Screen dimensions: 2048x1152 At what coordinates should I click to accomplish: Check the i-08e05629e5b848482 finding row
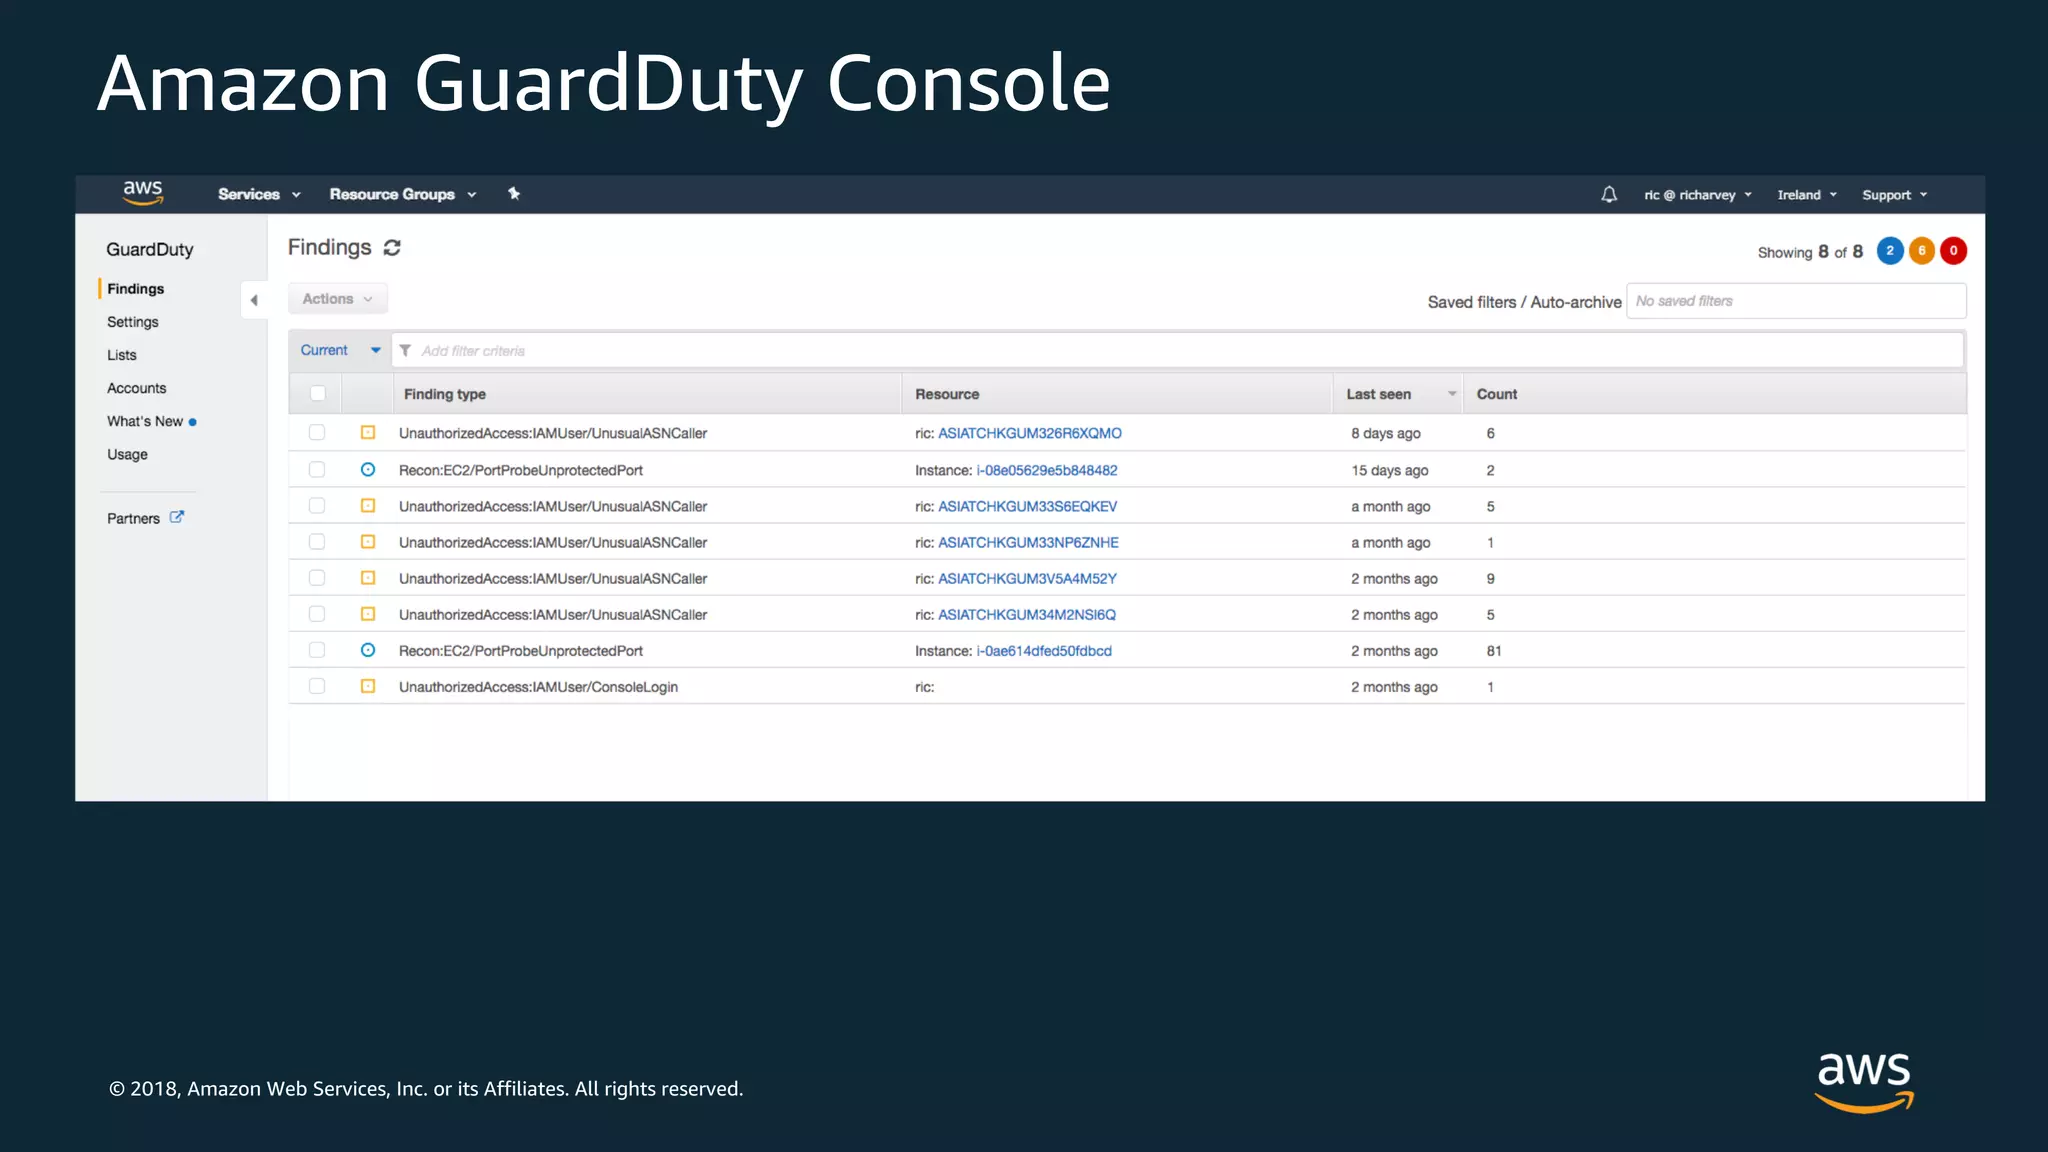(317, 469)
